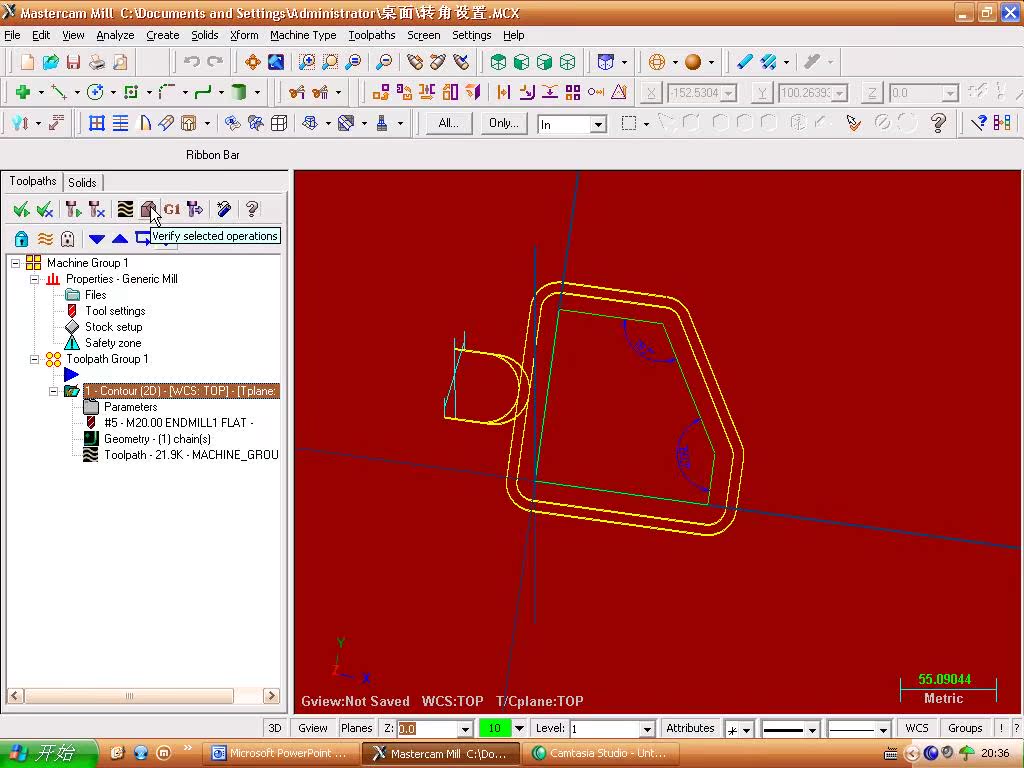Open the line width dropdown
Image resolution: width=1024 pixels, height=768 pixels.
coord(882,729)
